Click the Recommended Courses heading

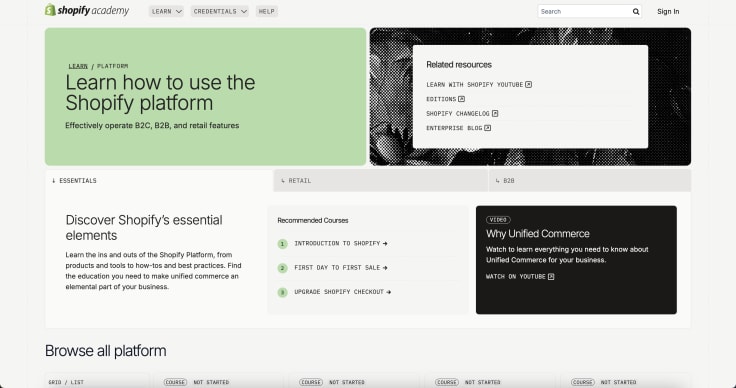313,221
